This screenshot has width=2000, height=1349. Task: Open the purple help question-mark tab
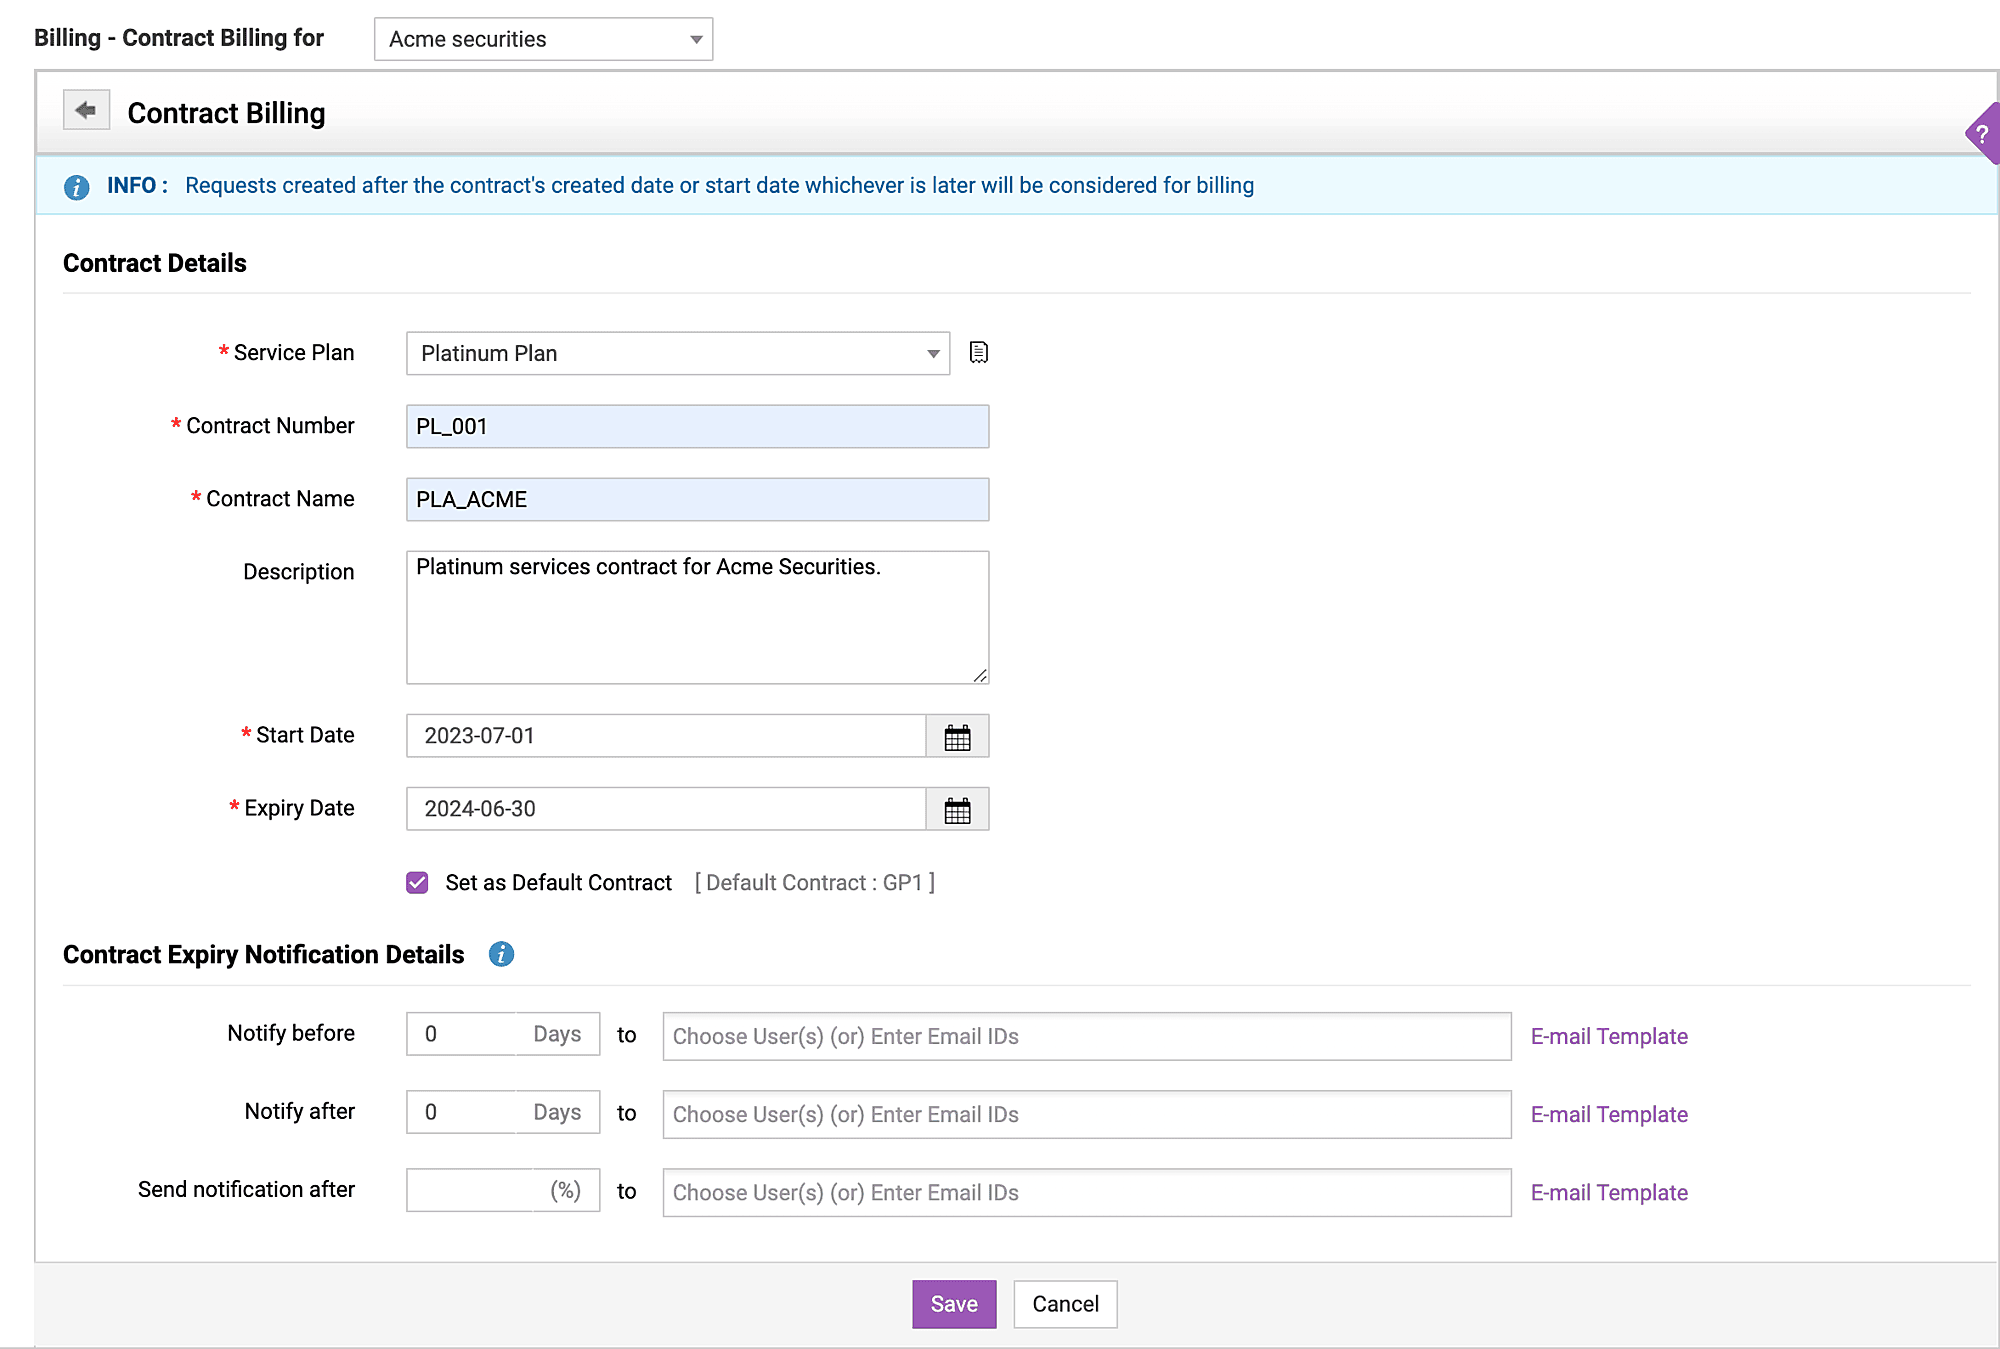(x=1982, y=134)
